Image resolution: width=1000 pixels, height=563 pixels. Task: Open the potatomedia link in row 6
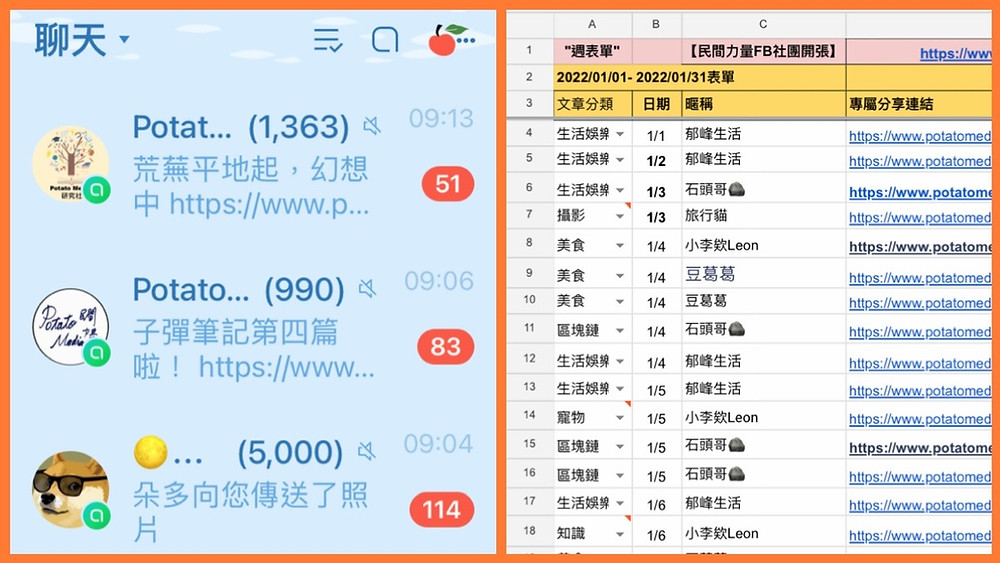point(920,192)
